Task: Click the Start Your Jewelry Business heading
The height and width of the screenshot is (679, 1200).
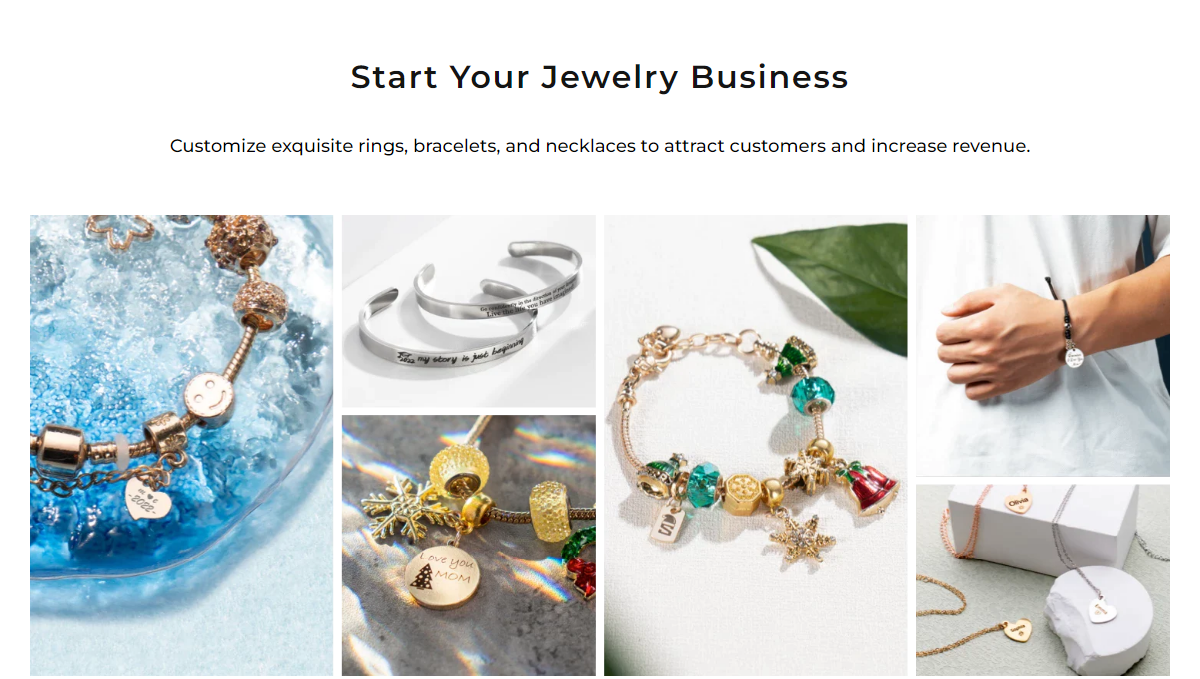Action: click(x=599, y=77)
